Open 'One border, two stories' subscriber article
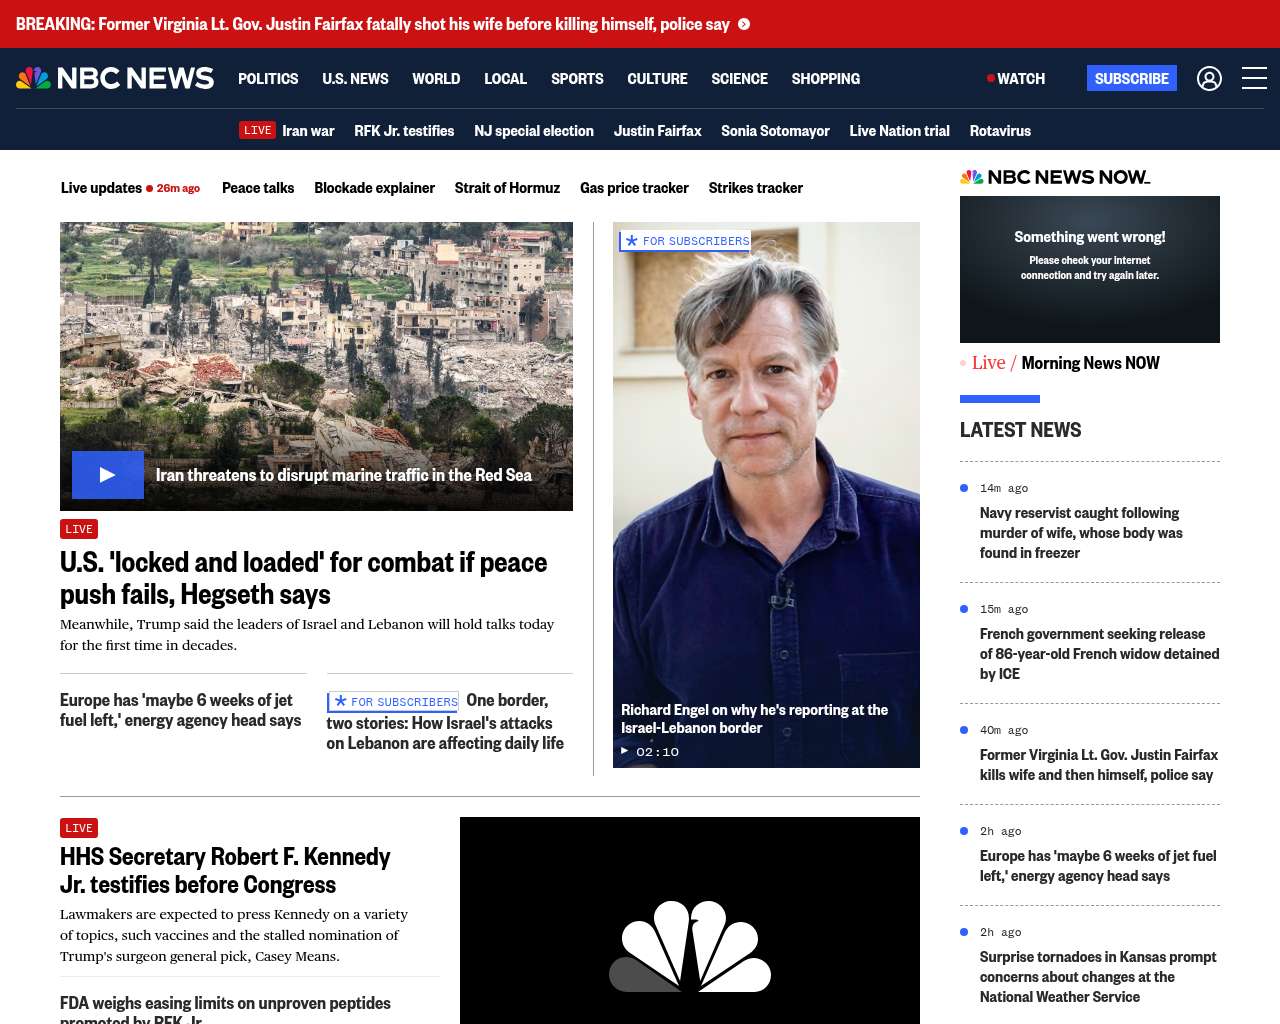The image size is (1280, 1024). [446, 722]
